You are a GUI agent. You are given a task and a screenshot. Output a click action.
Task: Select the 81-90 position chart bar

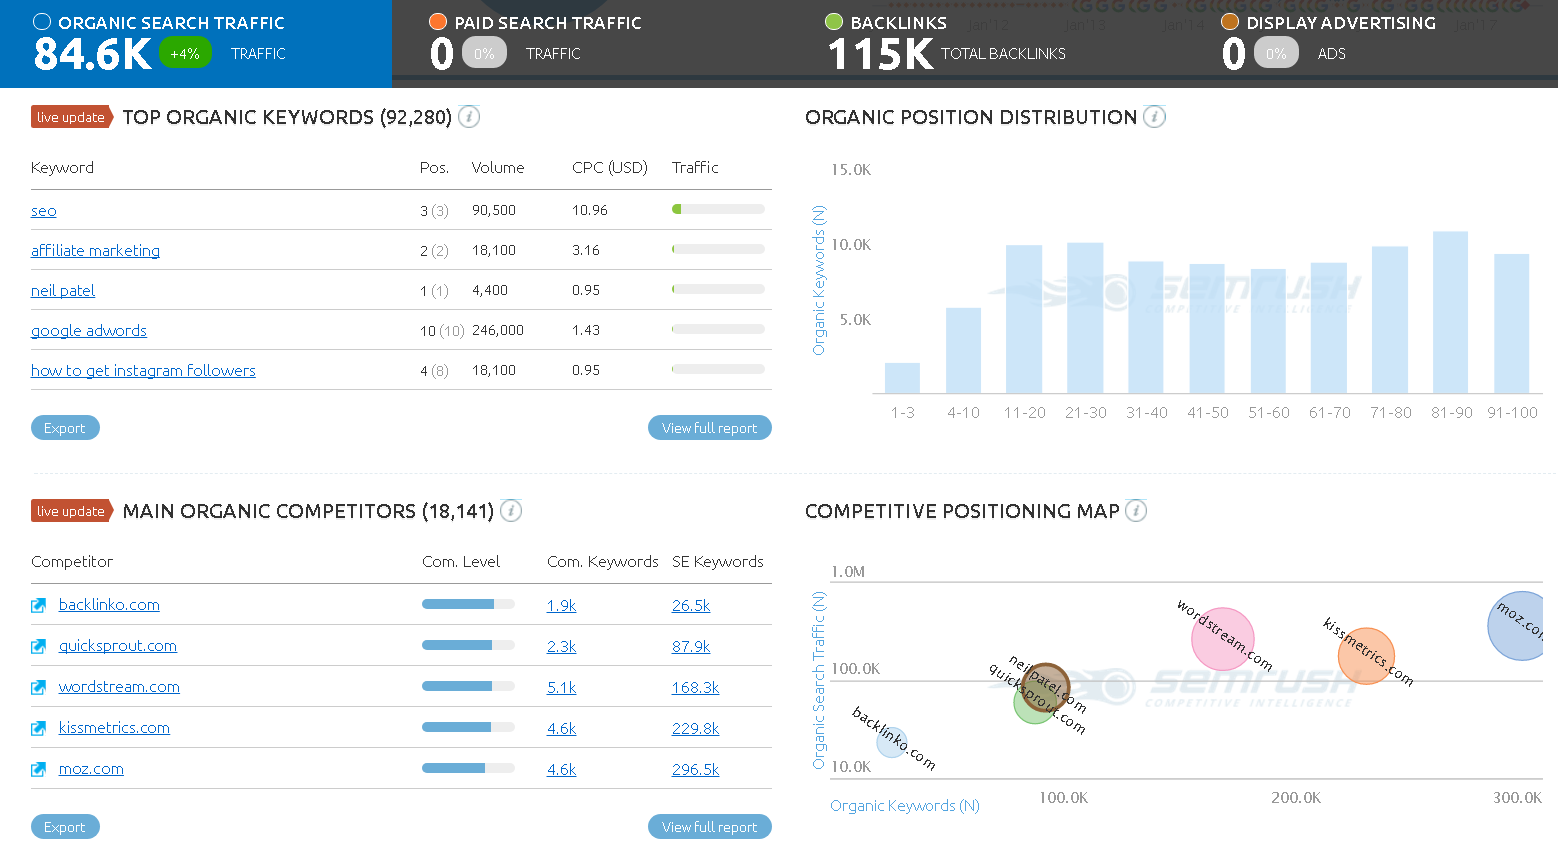1450,312
